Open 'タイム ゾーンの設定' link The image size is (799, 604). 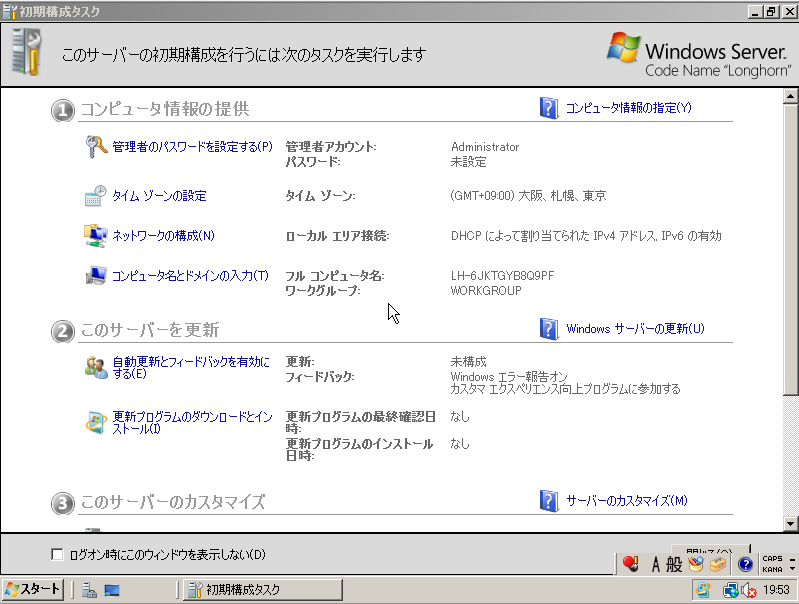(159, 196)
